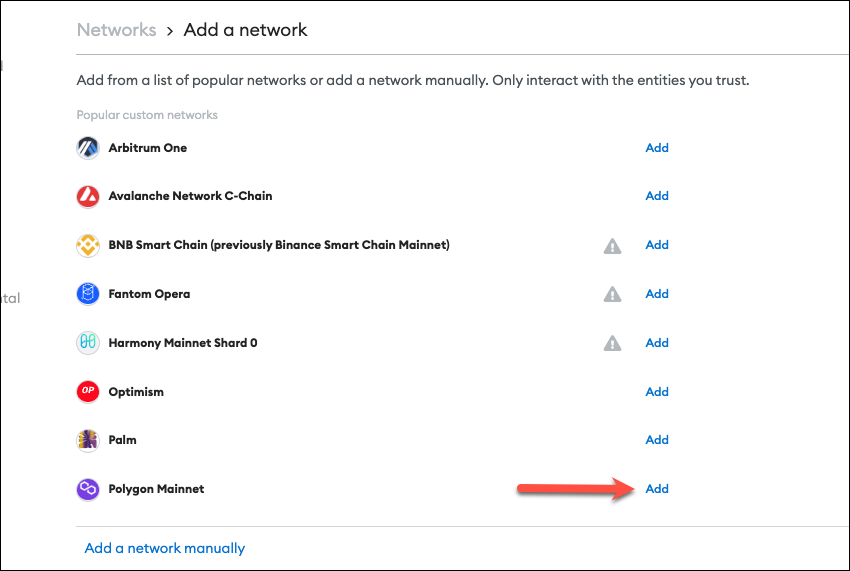Image resolution: width=850 pixels, height=571 pixels.
Task: Click the Popular custom networks heading
Action: click(x=147, y=115)
